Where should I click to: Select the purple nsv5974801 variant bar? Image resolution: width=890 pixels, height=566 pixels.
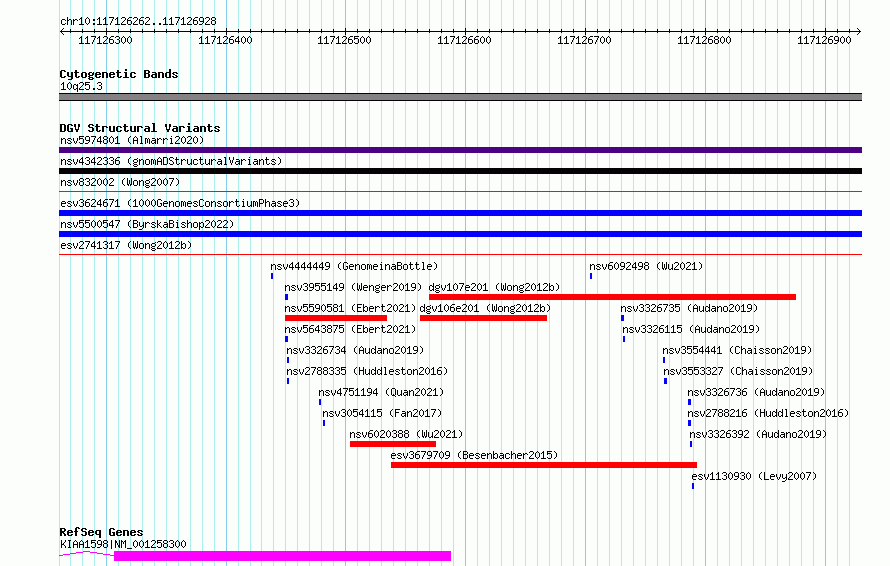point(460,150)
